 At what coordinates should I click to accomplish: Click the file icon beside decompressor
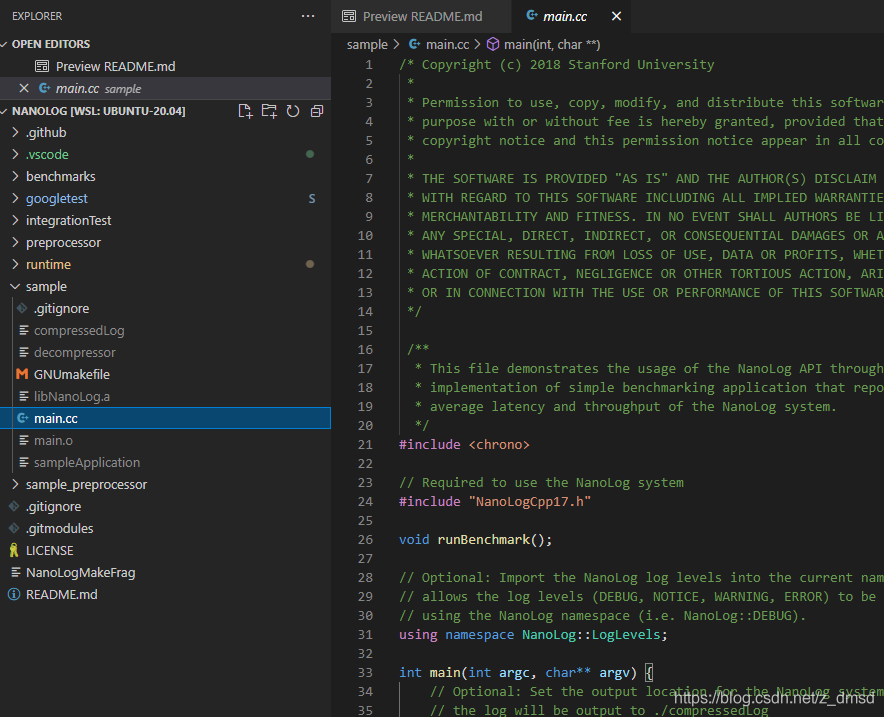coord(24,352)
